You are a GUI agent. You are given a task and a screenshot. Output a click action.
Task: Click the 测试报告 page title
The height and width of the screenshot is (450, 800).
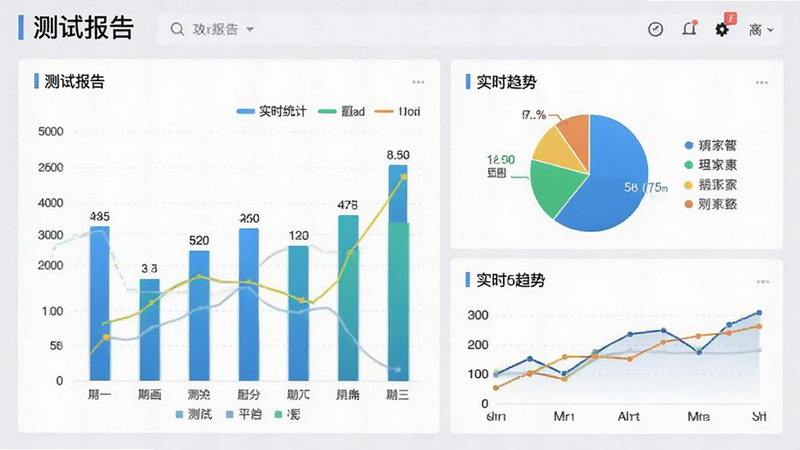pyautogui.click(x=84, y=28)
